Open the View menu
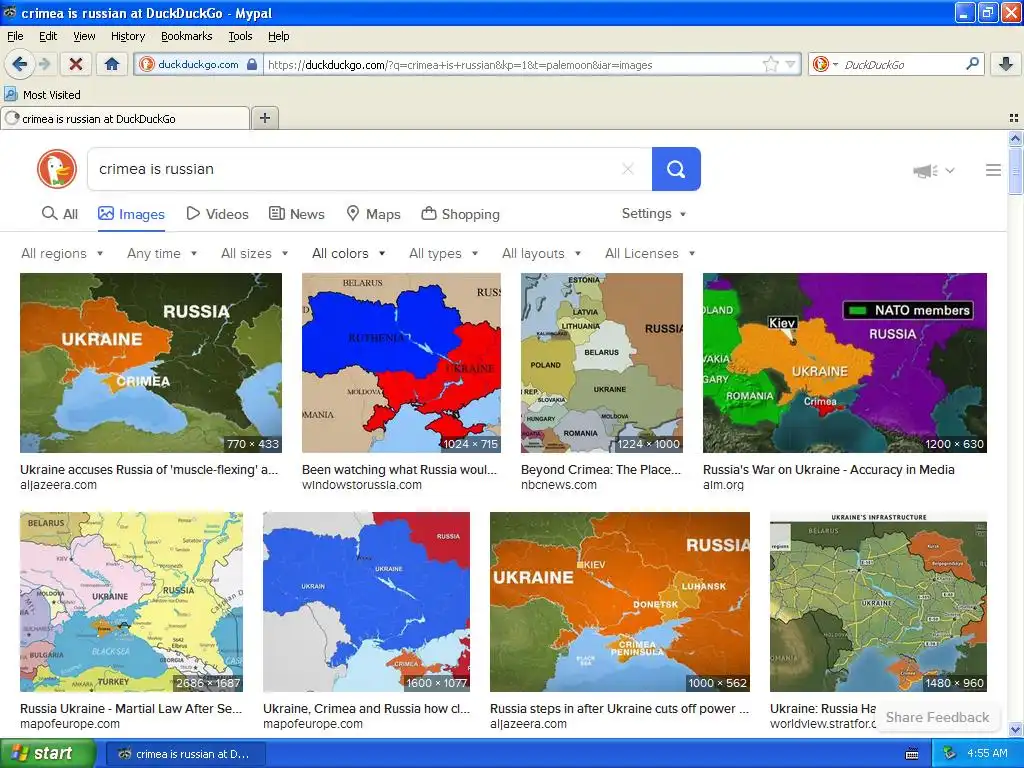The height and width of the screenshot is (768, 1024). (x=84, y=36)
